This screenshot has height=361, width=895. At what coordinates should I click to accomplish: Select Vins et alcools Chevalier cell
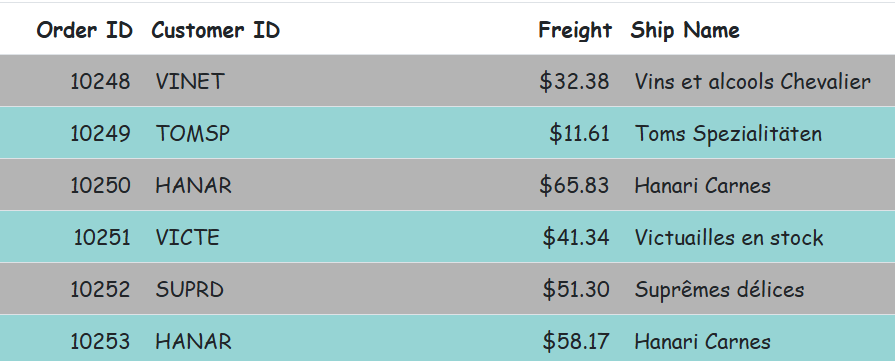pos(752,81)
